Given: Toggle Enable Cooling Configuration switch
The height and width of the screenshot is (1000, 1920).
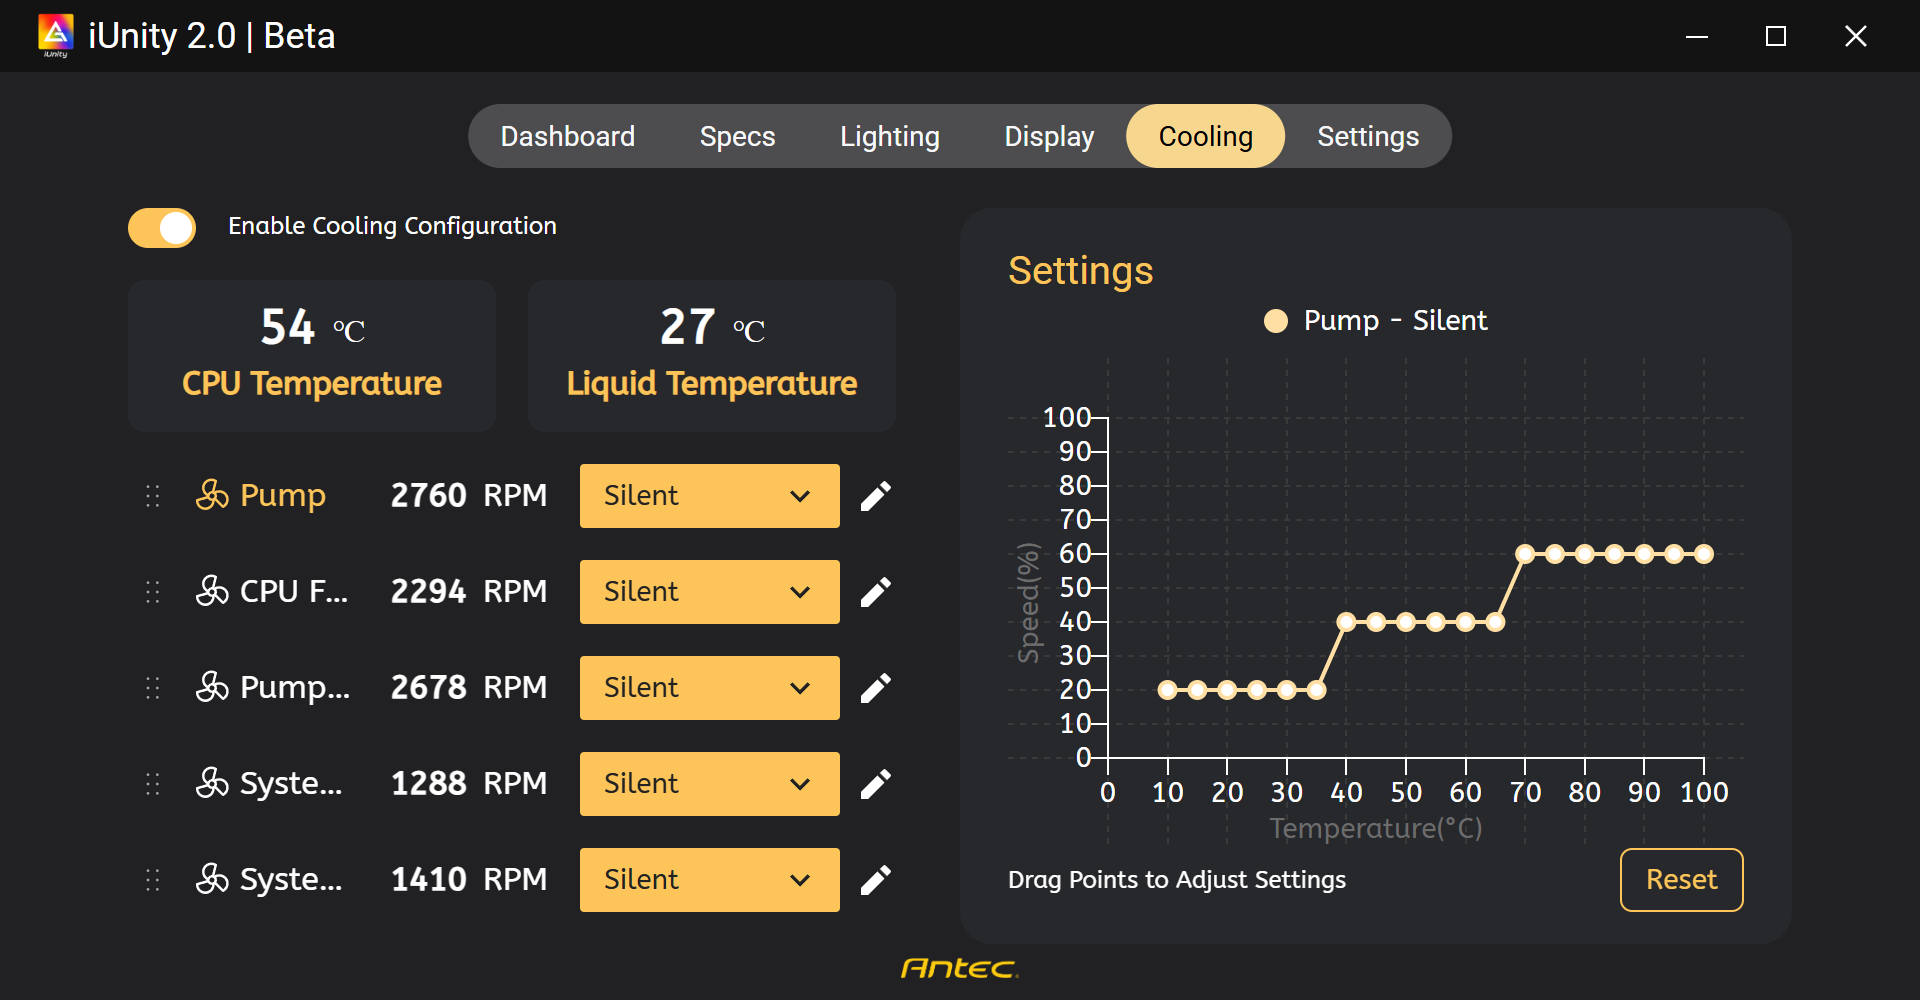Looking at the screenshot, I should 162,228.
